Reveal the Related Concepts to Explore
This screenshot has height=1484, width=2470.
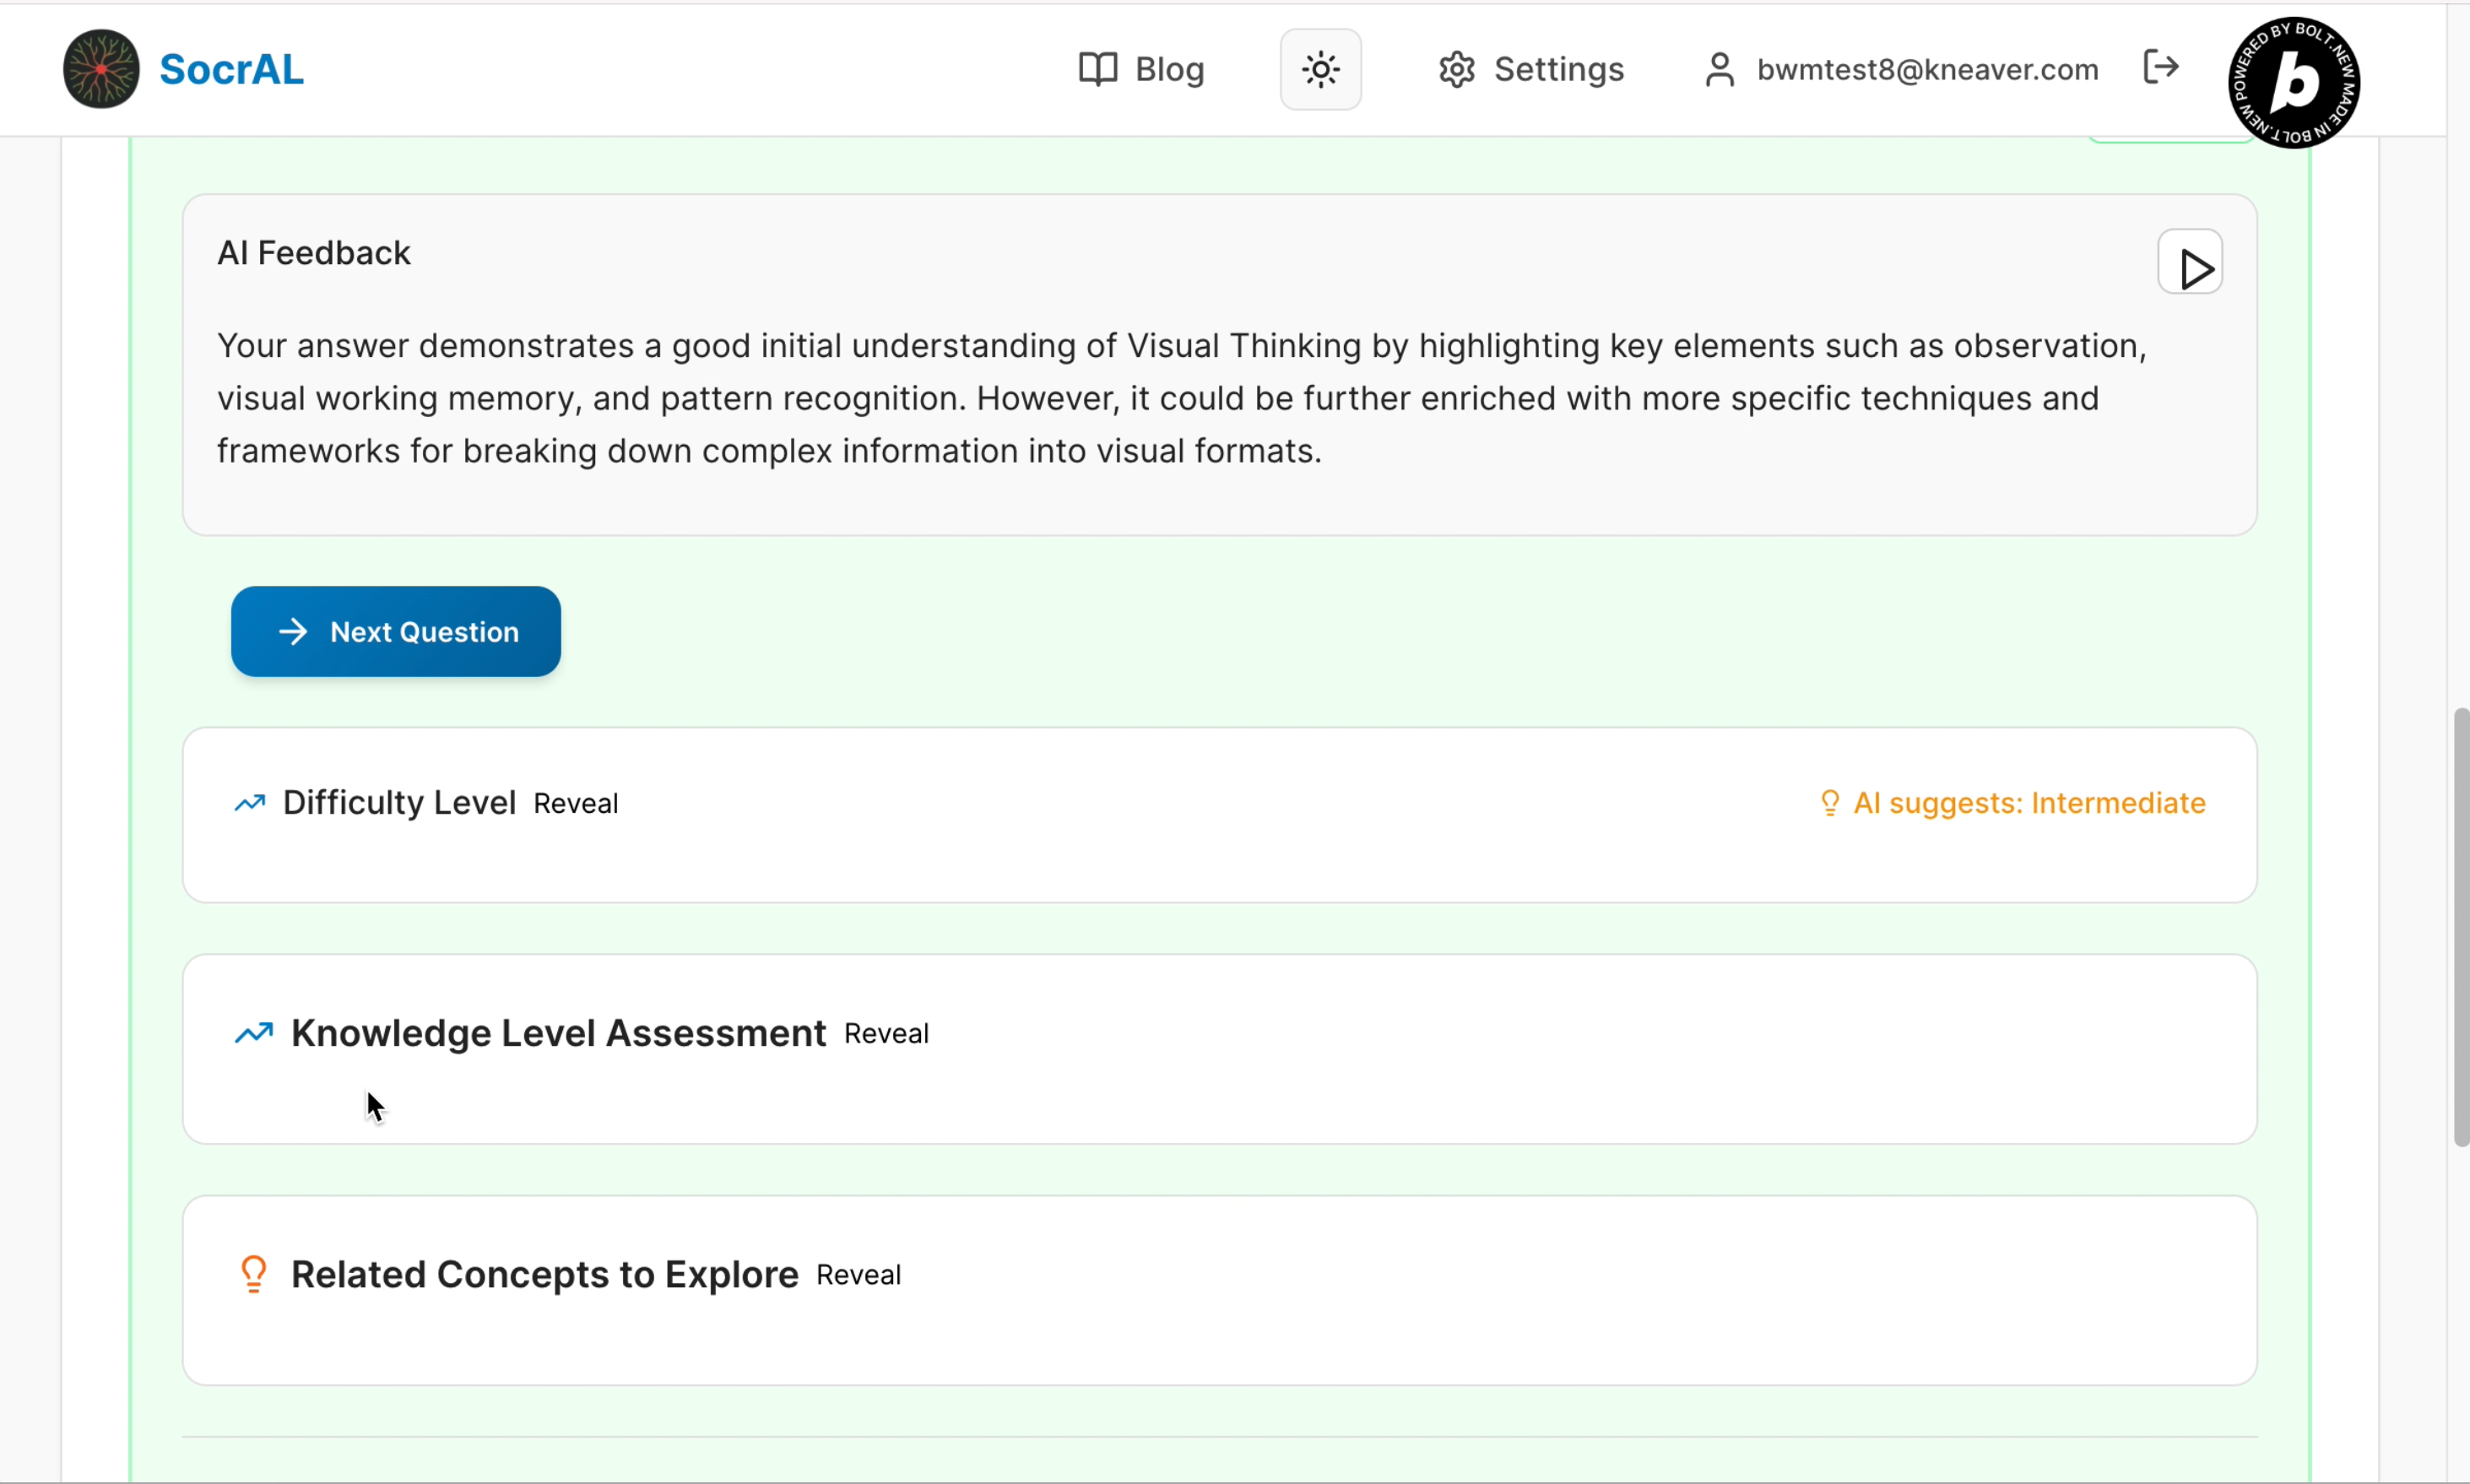pos(858,1276)
